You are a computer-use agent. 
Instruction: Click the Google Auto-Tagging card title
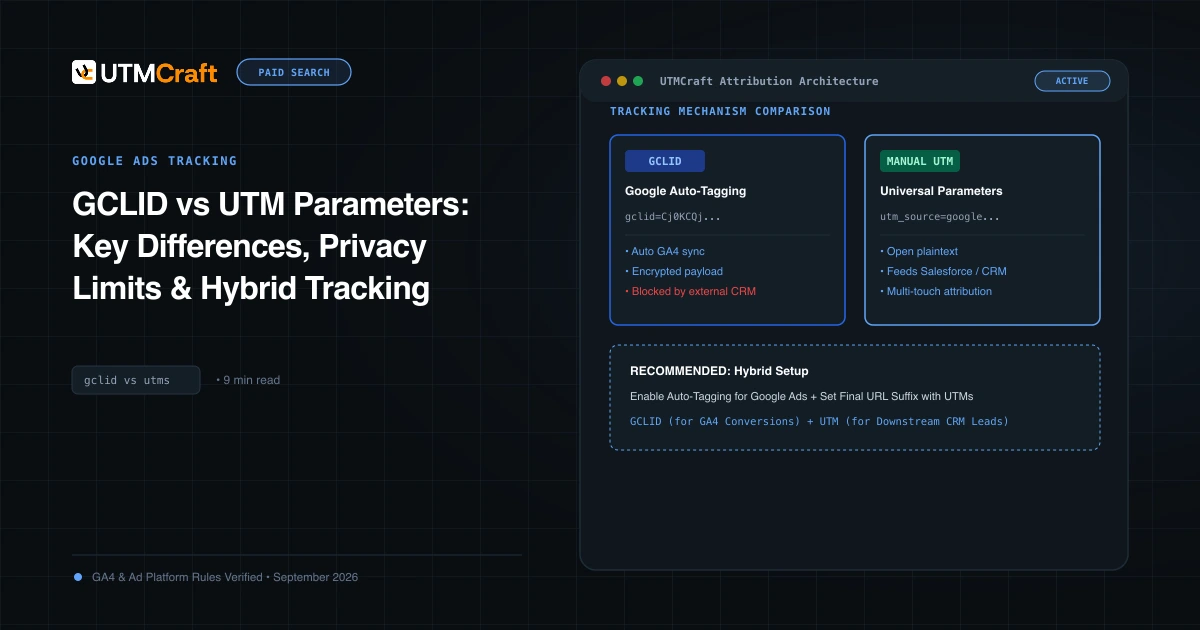[x=686, y=191]
